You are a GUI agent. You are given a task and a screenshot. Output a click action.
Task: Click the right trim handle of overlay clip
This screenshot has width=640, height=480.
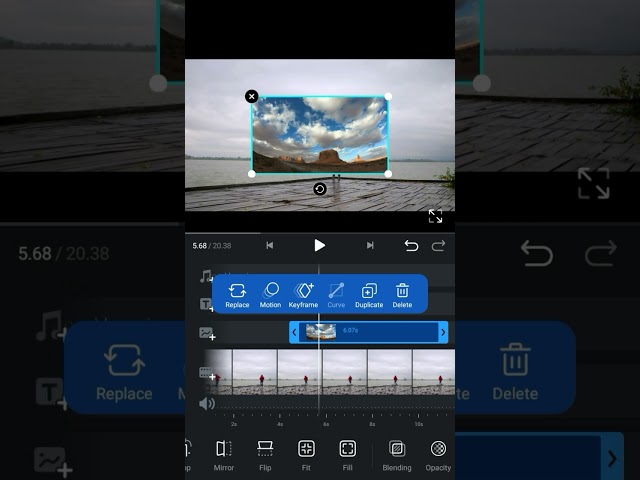click(x=443, y=332)
